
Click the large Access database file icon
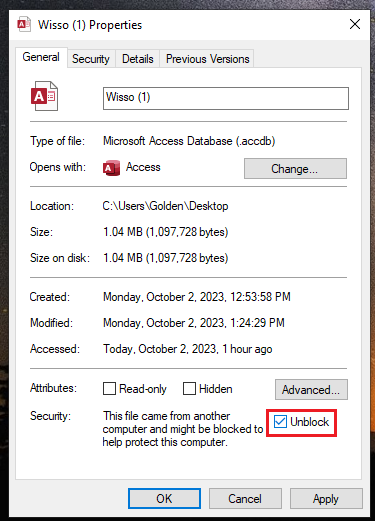(x=44, y=96)
